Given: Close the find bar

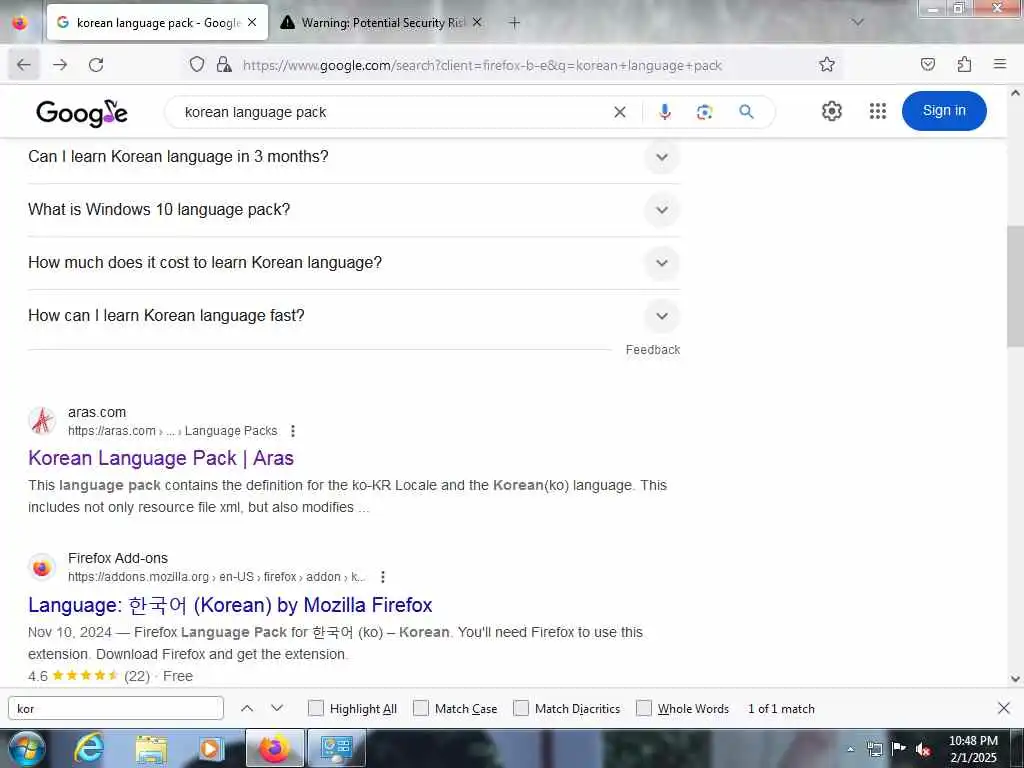Looking at the screenshot, I should pos(1004,708).
